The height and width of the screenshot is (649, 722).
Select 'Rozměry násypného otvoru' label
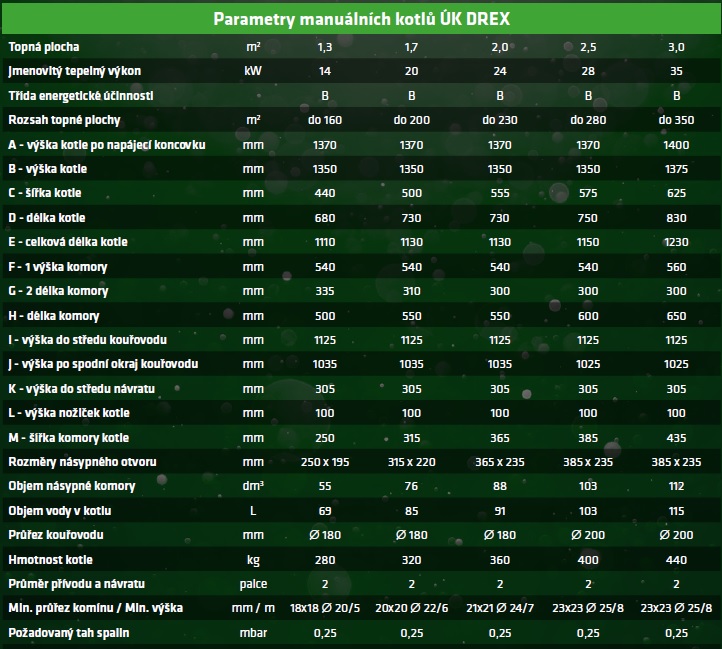pos(82,462)
